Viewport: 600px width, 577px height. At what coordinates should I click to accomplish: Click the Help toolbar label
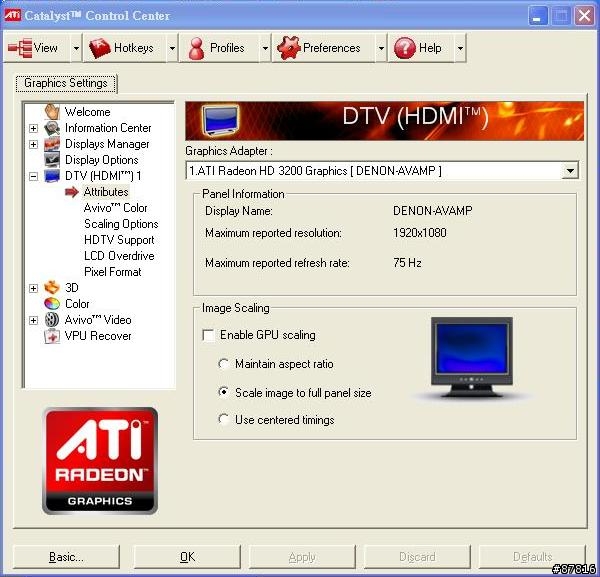point(430,48)
